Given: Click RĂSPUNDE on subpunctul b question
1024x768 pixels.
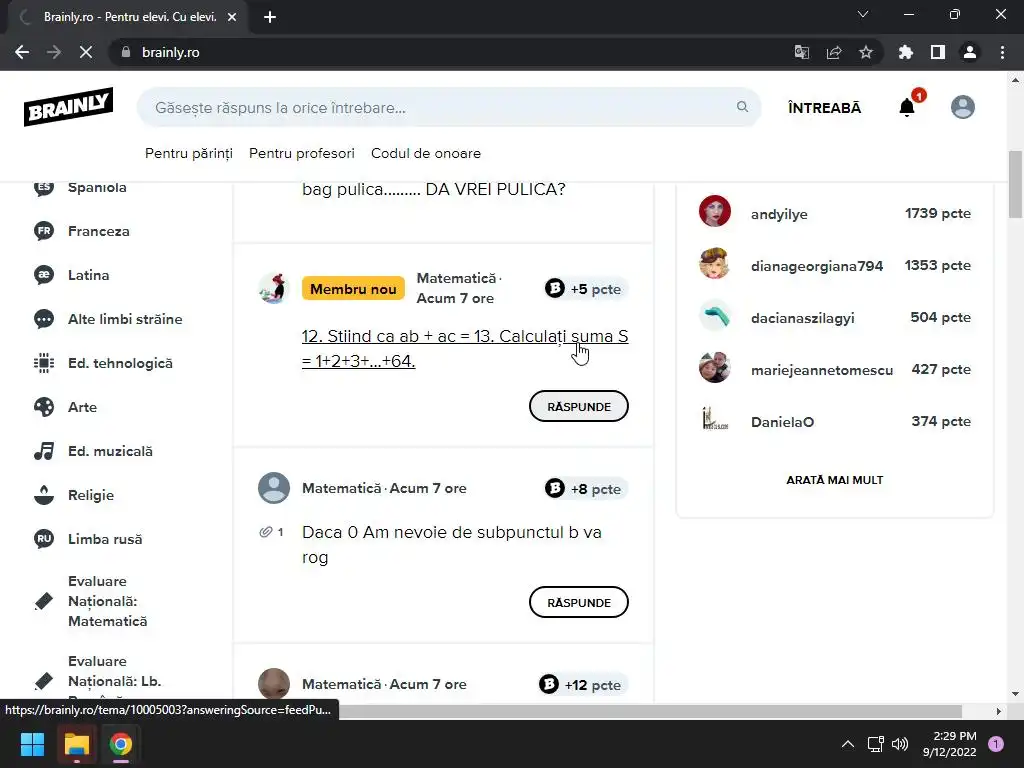Looking at the screenshot, I should [x=579, y=602].
